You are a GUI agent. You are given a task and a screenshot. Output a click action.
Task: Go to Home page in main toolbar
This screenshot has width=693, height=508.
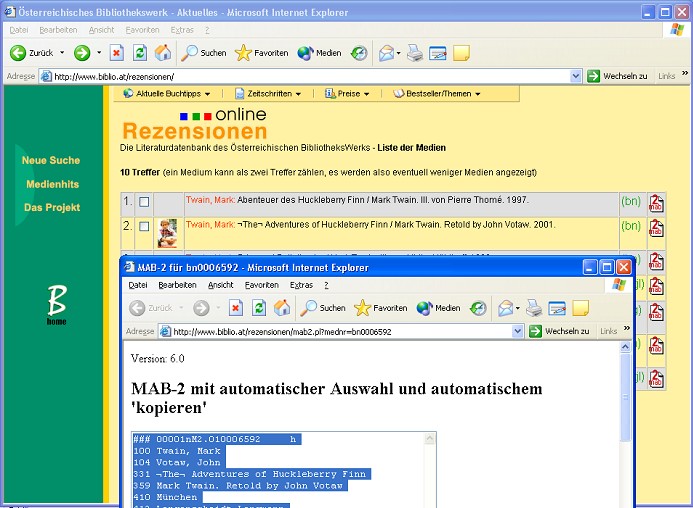(163, 53)
